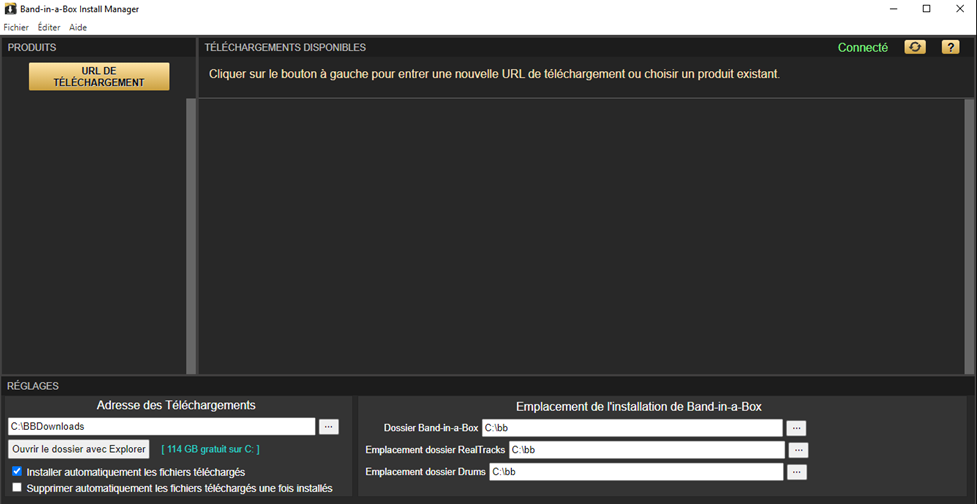
Task: Click the URL DE TÉLÉCHARGEMENT button
Action: (99, 77)
